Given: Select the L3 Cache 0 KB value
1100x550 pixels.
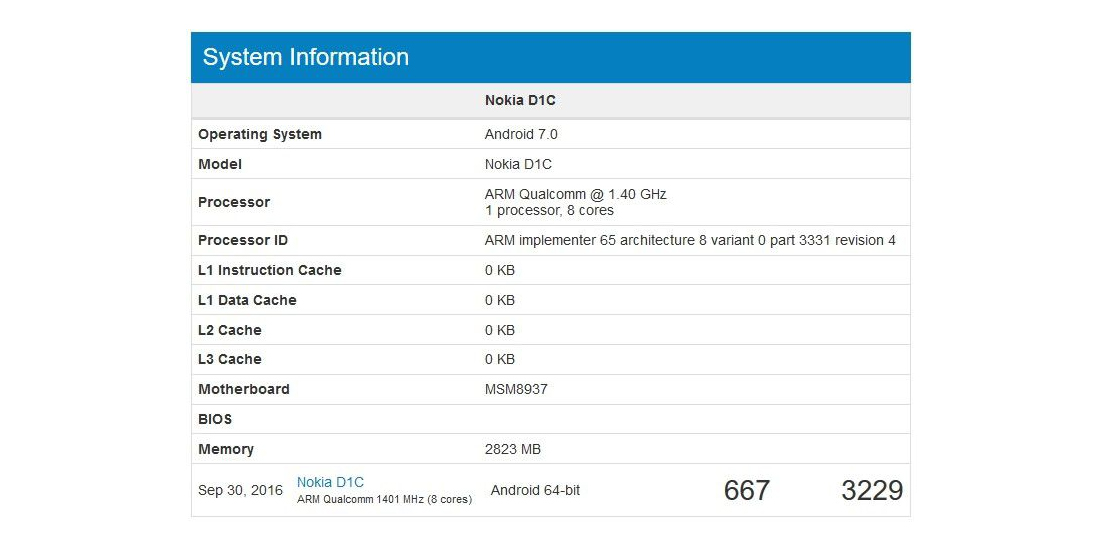Looking at the screenshot, I should [x=499, y=359].
